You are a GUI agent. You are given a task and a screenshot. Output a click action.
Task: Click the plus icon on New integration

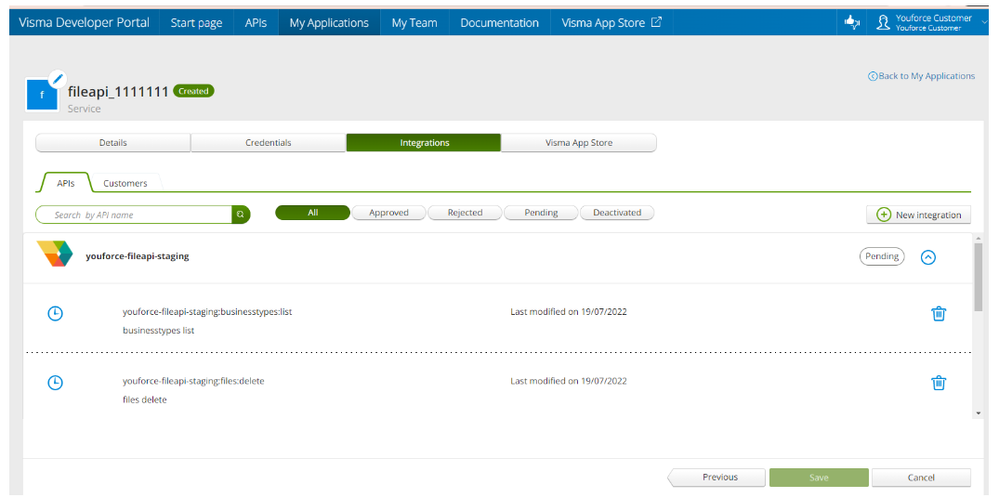[884, 215]
